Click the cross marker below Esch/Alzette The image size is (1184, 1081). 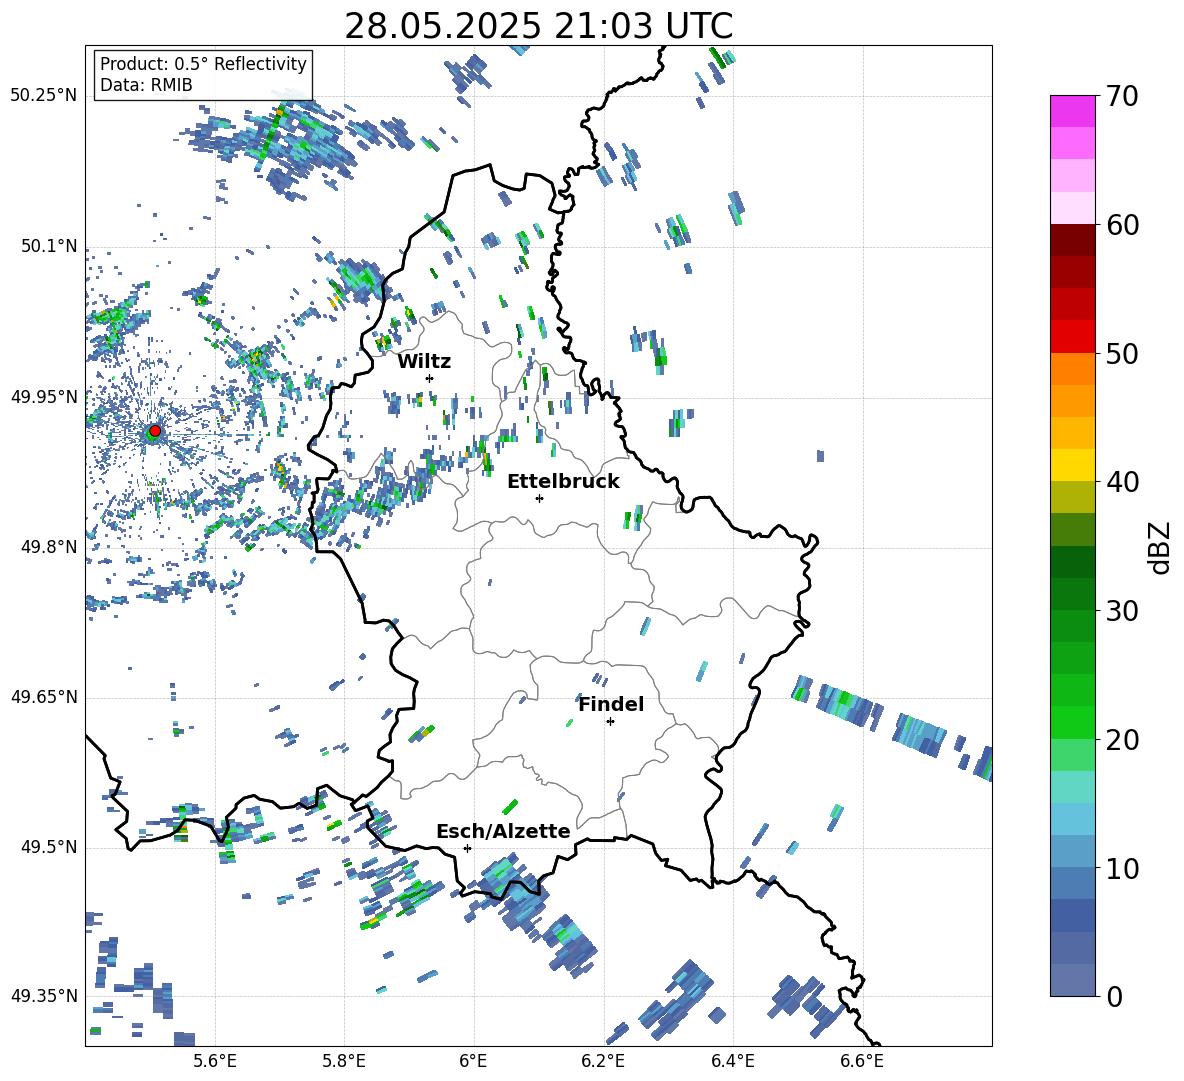pyautogui.click(x=467, y=848)
